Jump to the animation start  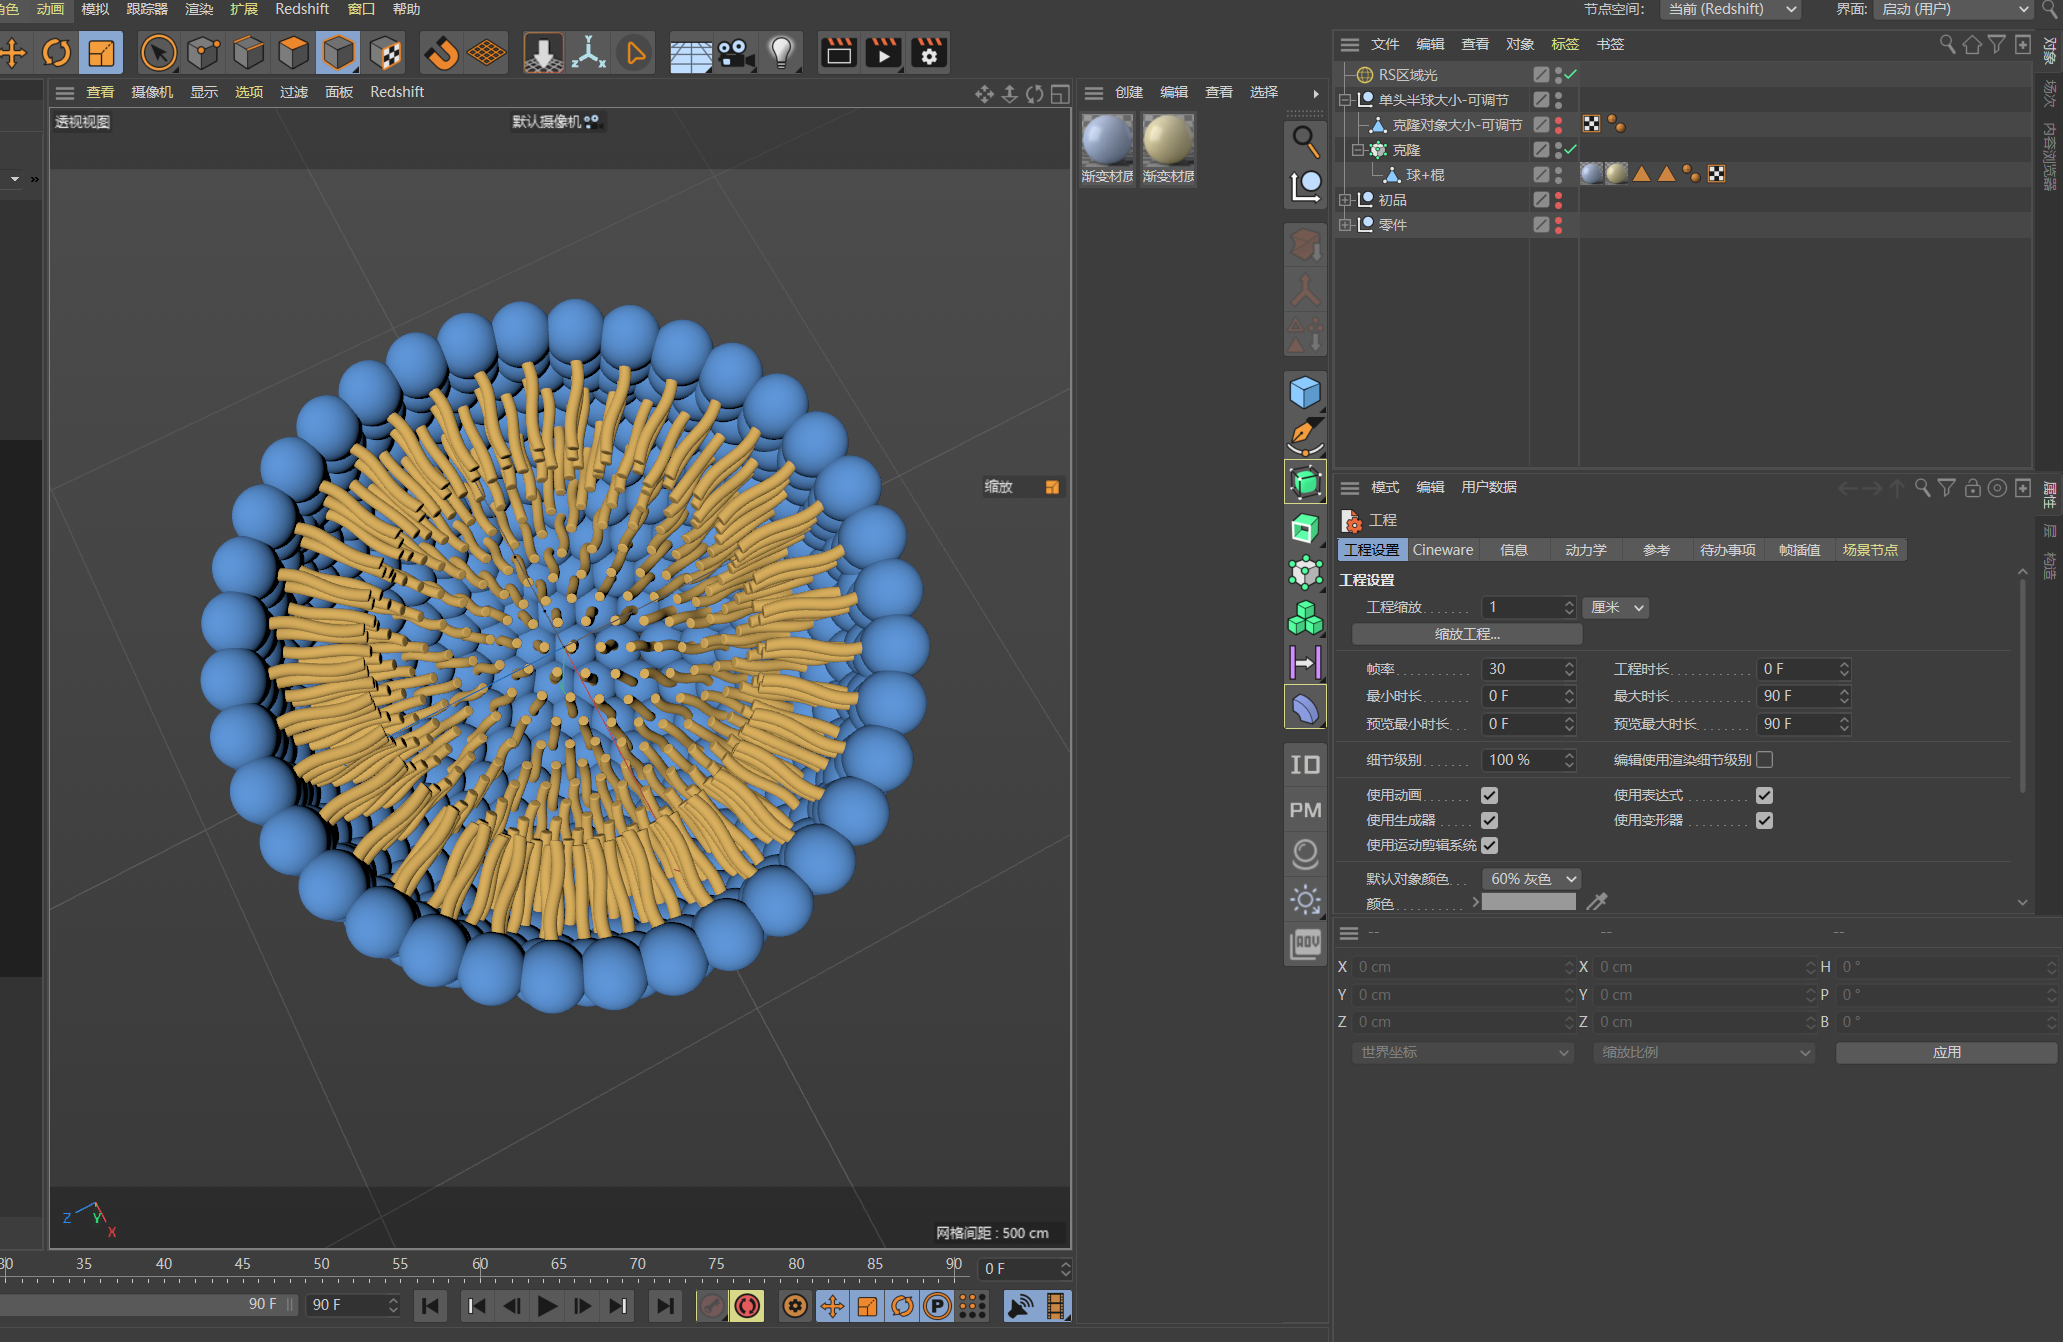[x=430, y=1306]
